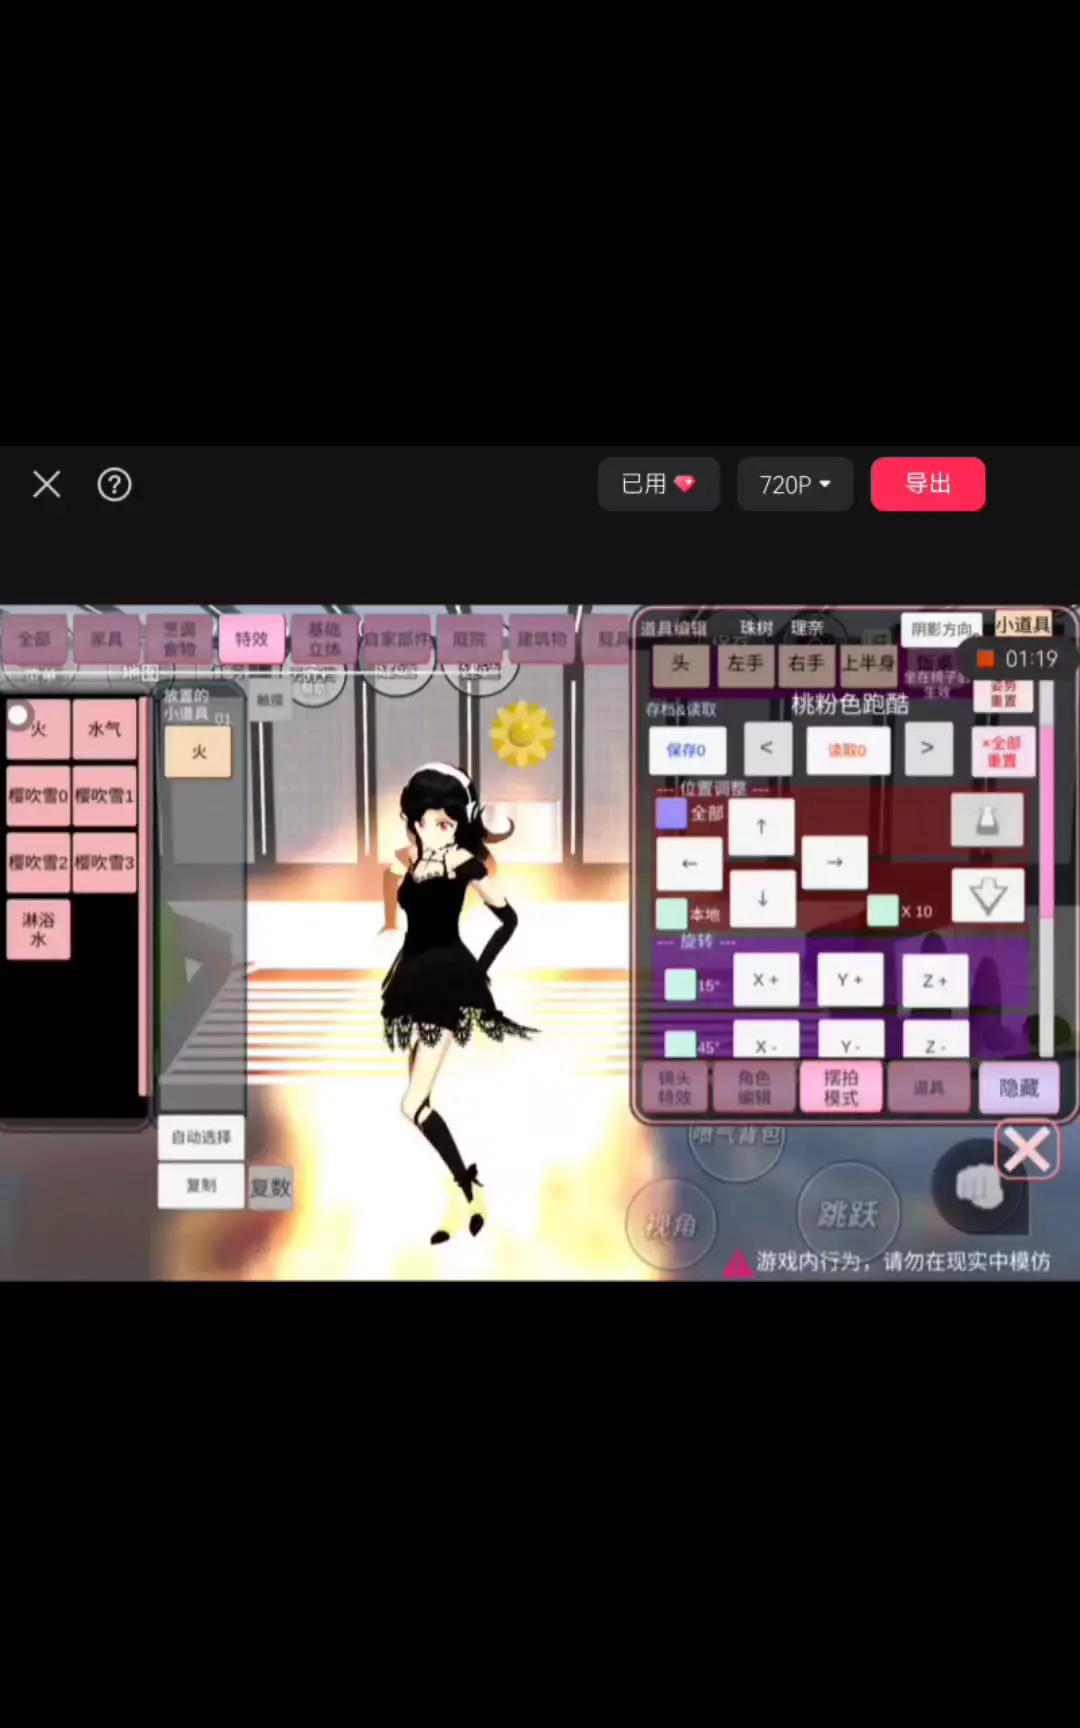Tap the yellow sunflower icon
This screenshot has height=1728, width=1080.
point(521,733)
